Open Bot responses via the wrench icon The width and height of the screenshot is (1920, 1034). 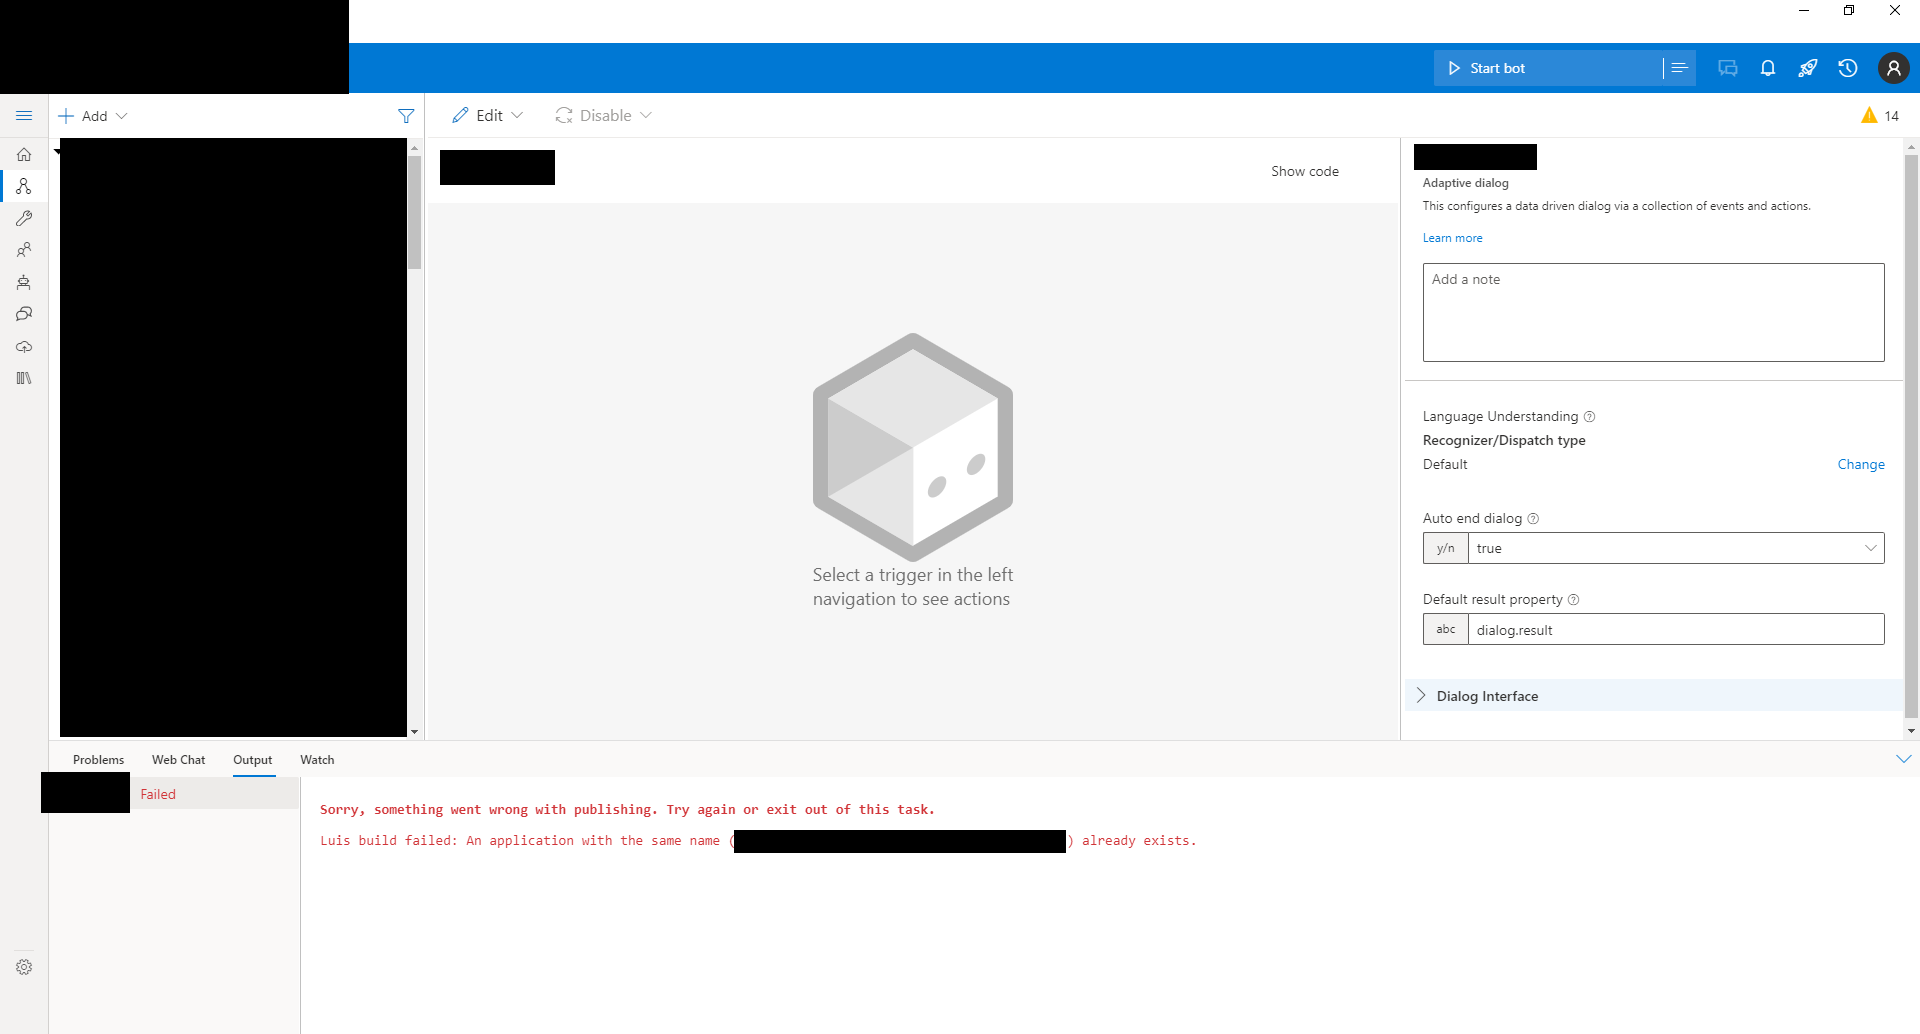[24, 218]
